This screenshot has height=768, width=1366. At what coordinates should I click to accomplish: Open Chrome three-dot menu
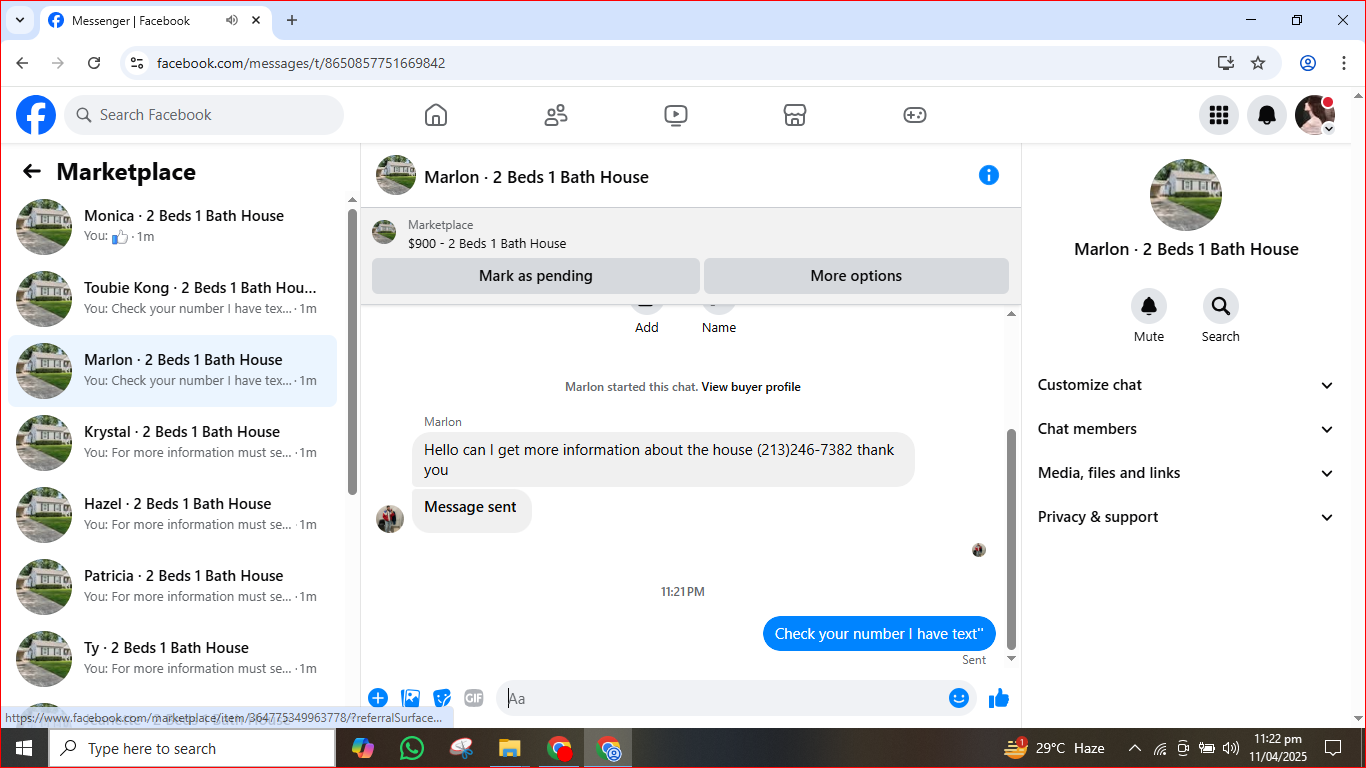[1344, 63]
